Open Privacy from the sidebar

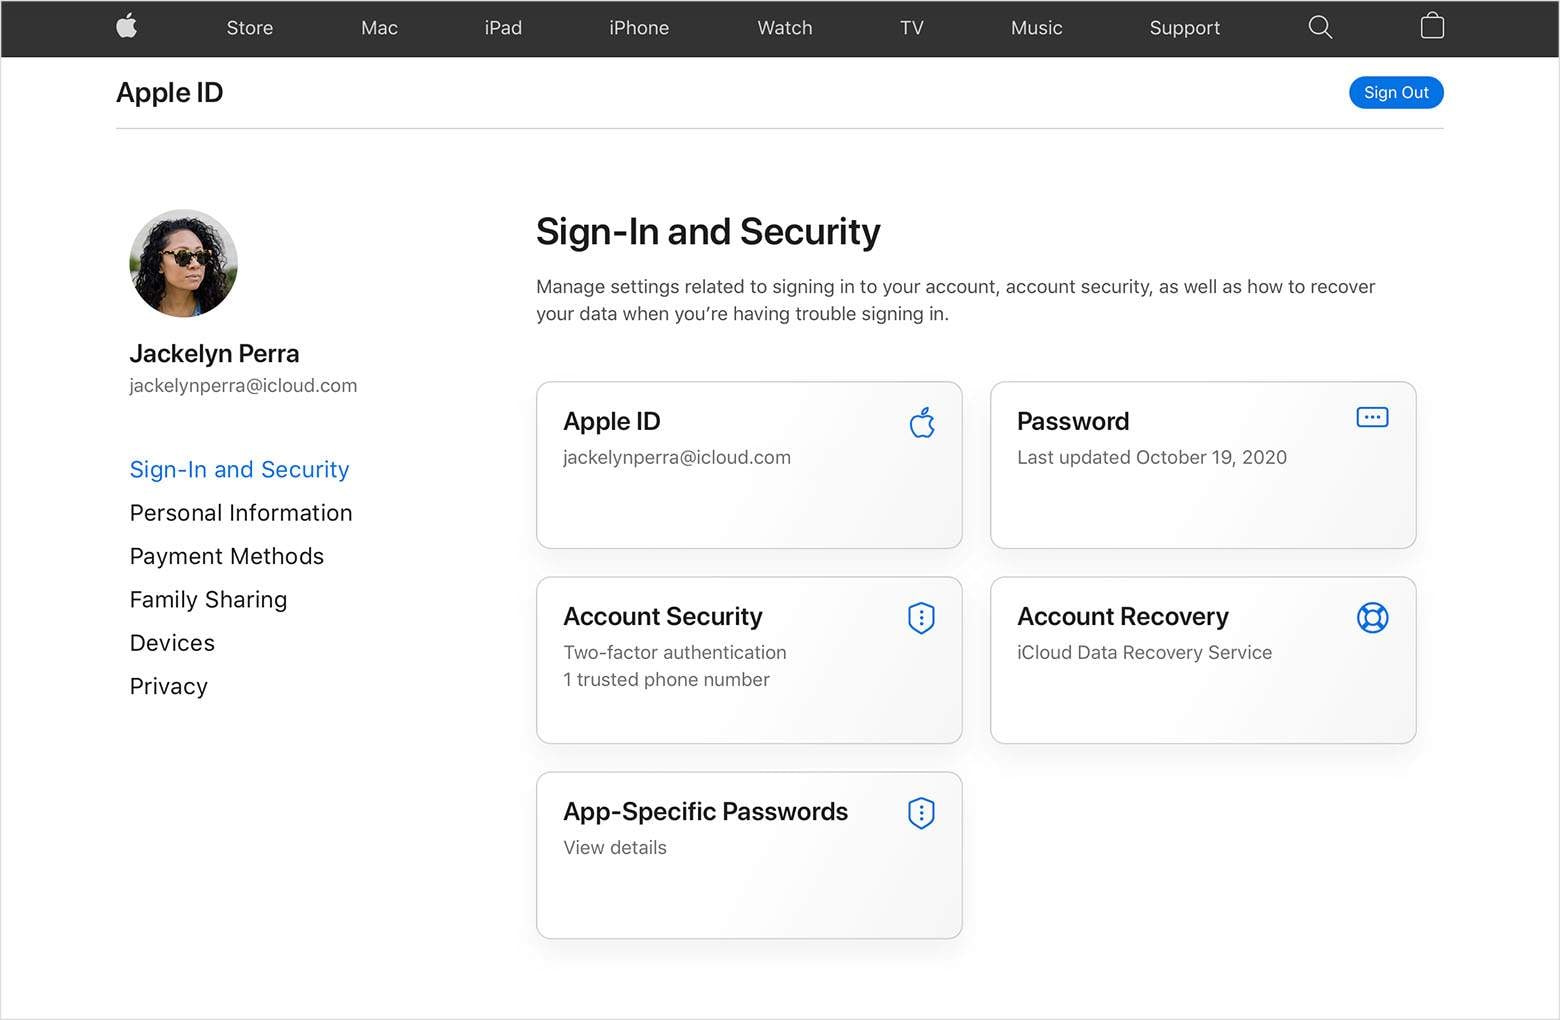pos(168,686)
